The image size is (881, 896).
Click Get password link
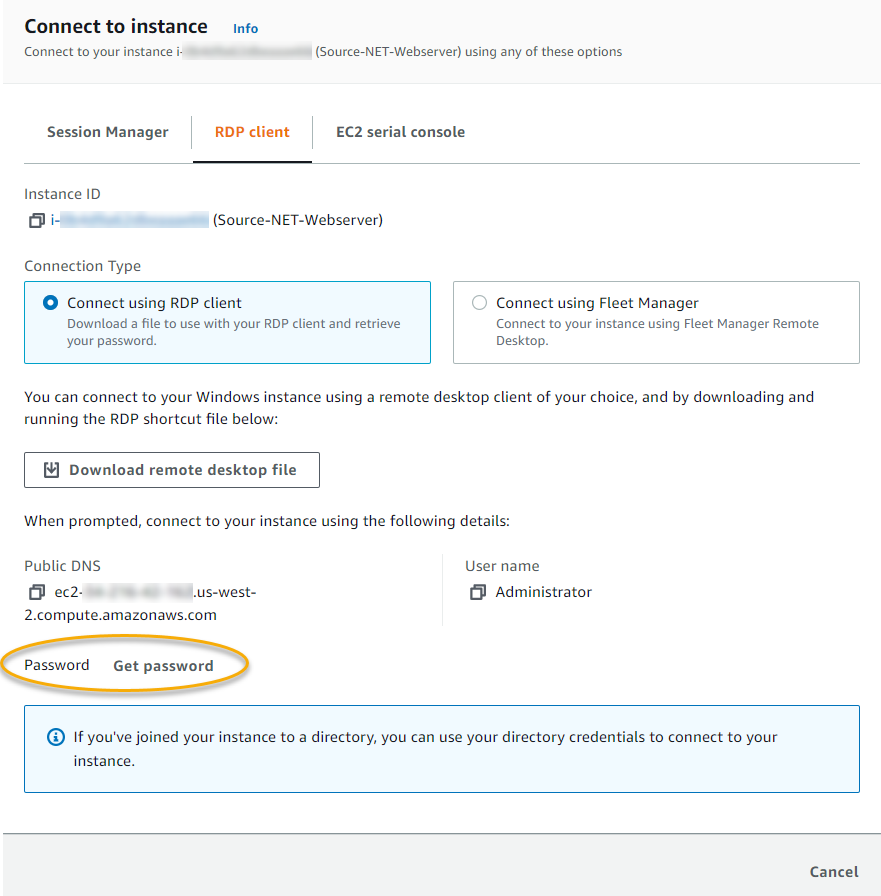click(163, 666)
